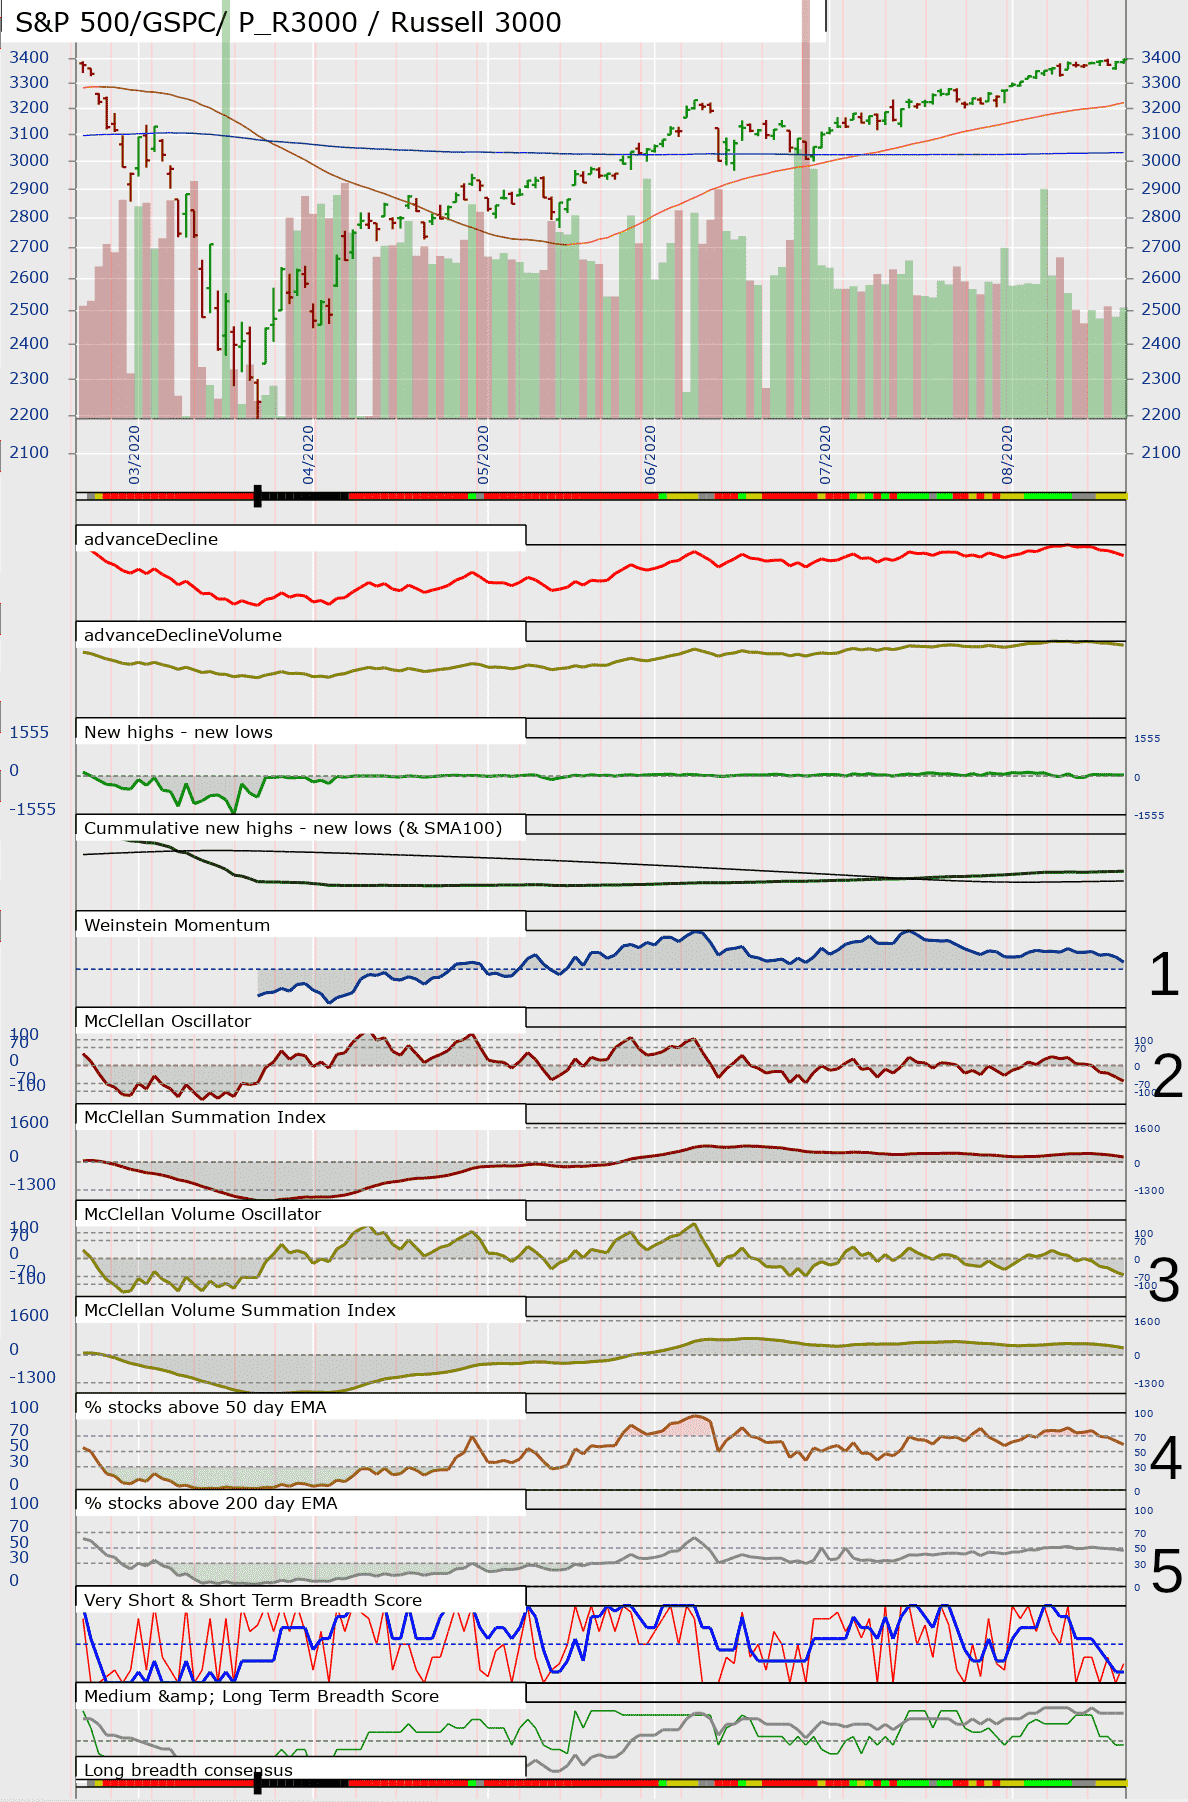
Task: Click the 3000 price label on the left axis
Action: (x=29, y=160)
